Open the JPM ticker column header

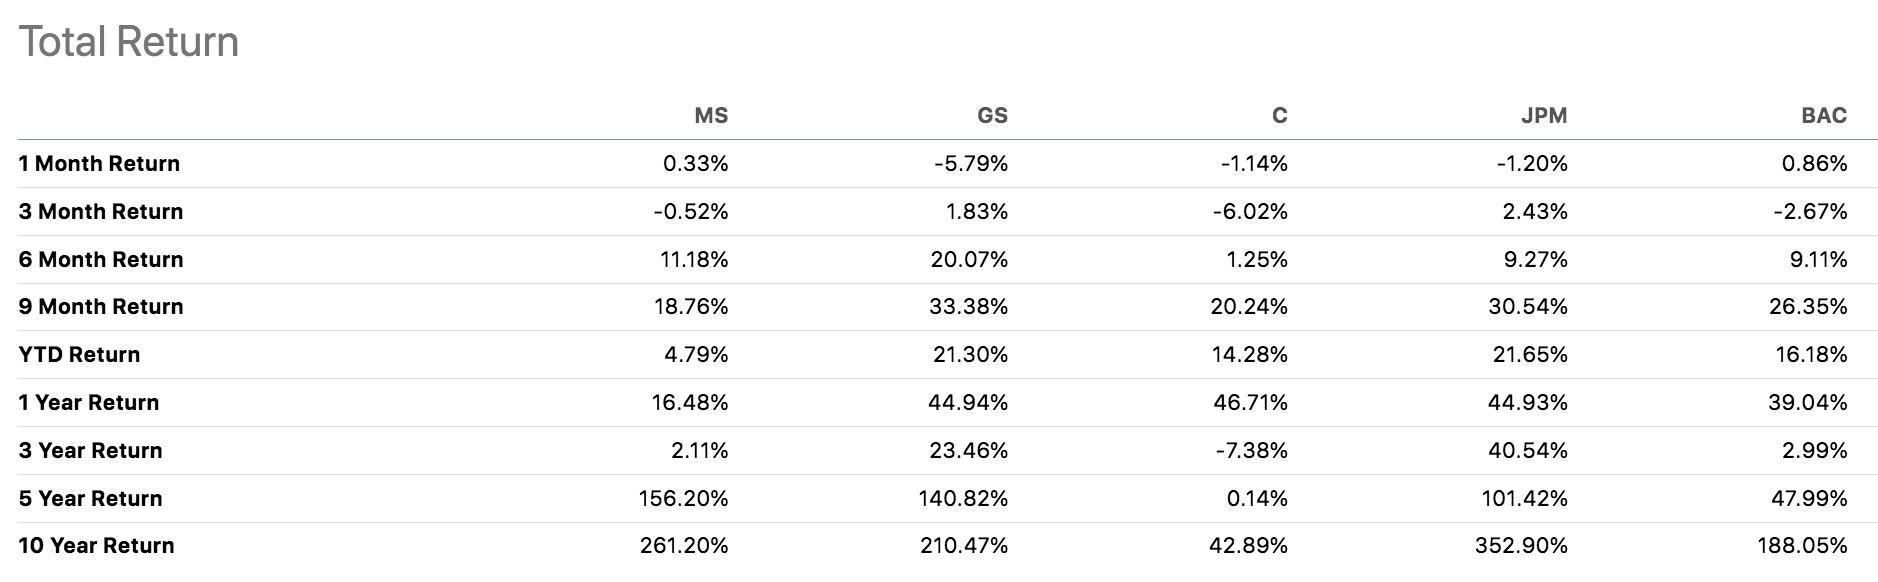coord(1543,116)
